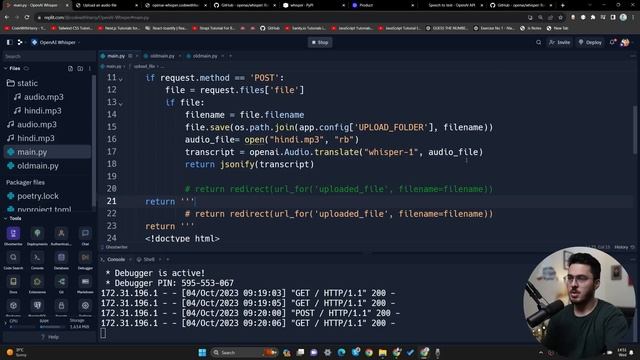This screenshot has height=360, width=640.
Task: Reload the browser page
Action: [27, 18]
